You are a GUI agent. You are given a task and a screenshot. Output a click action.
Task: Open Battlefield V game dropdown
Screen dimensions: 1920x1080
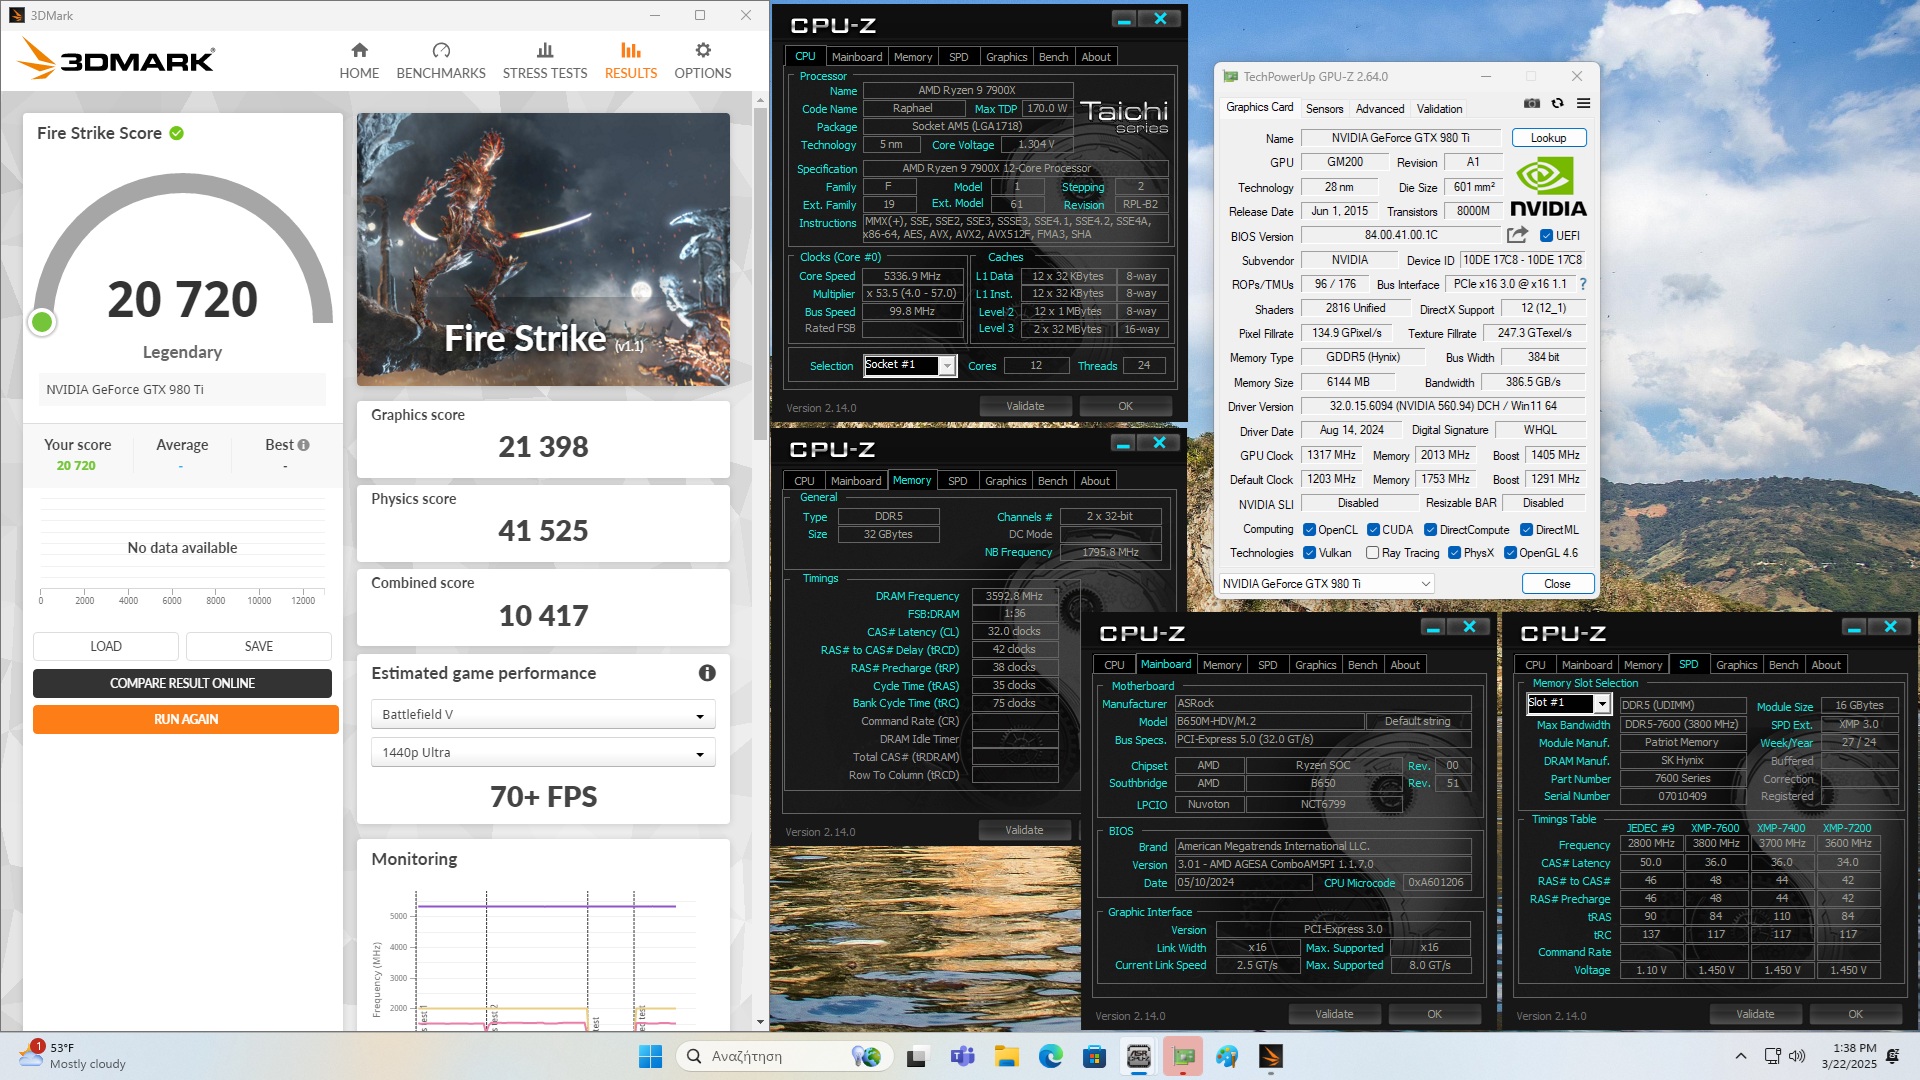coord(543,714)
